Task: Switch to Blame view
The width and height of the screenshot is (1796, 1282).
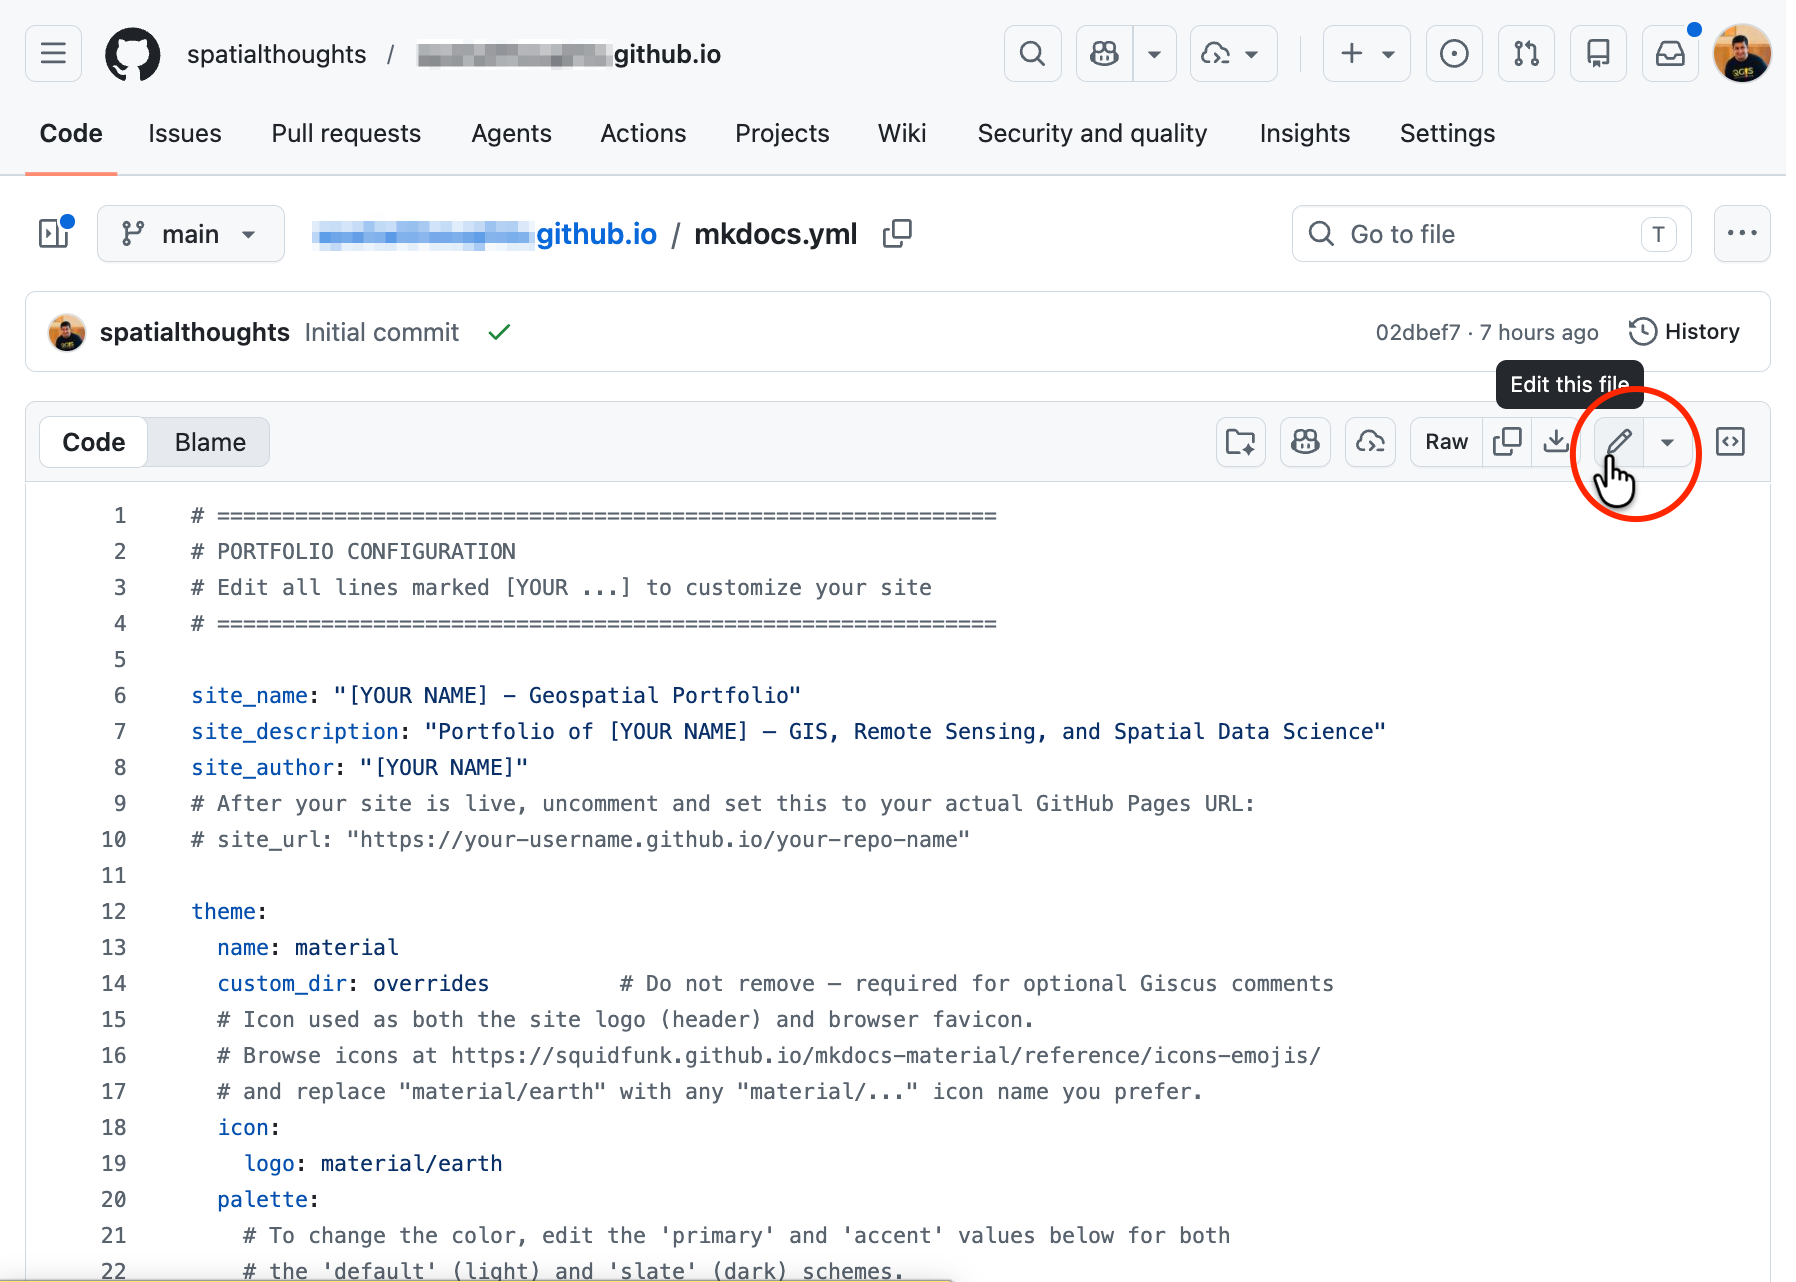Action: [x=210, y=442]
